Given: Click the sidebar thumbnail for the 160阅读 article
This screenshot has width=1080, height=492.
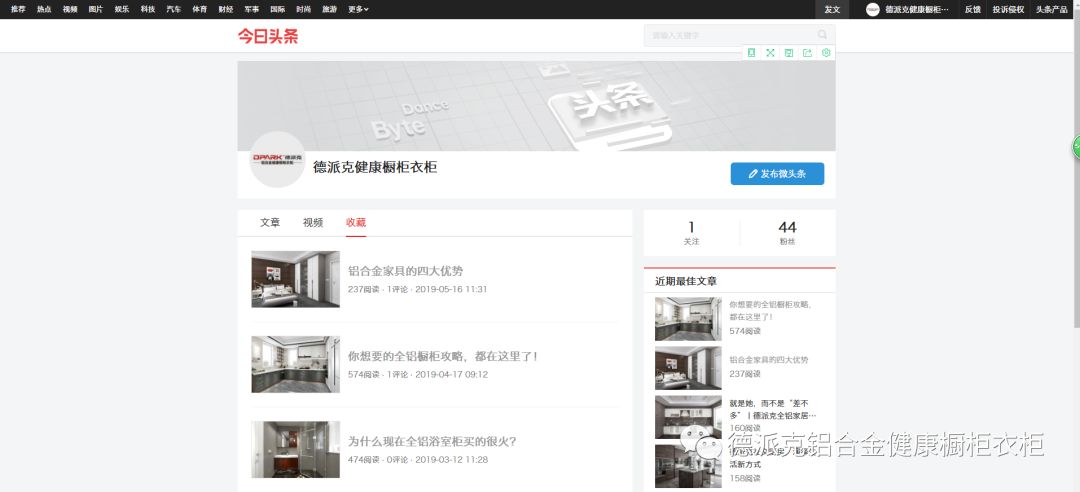Looking at the screenshot, I should click(688, 417).
